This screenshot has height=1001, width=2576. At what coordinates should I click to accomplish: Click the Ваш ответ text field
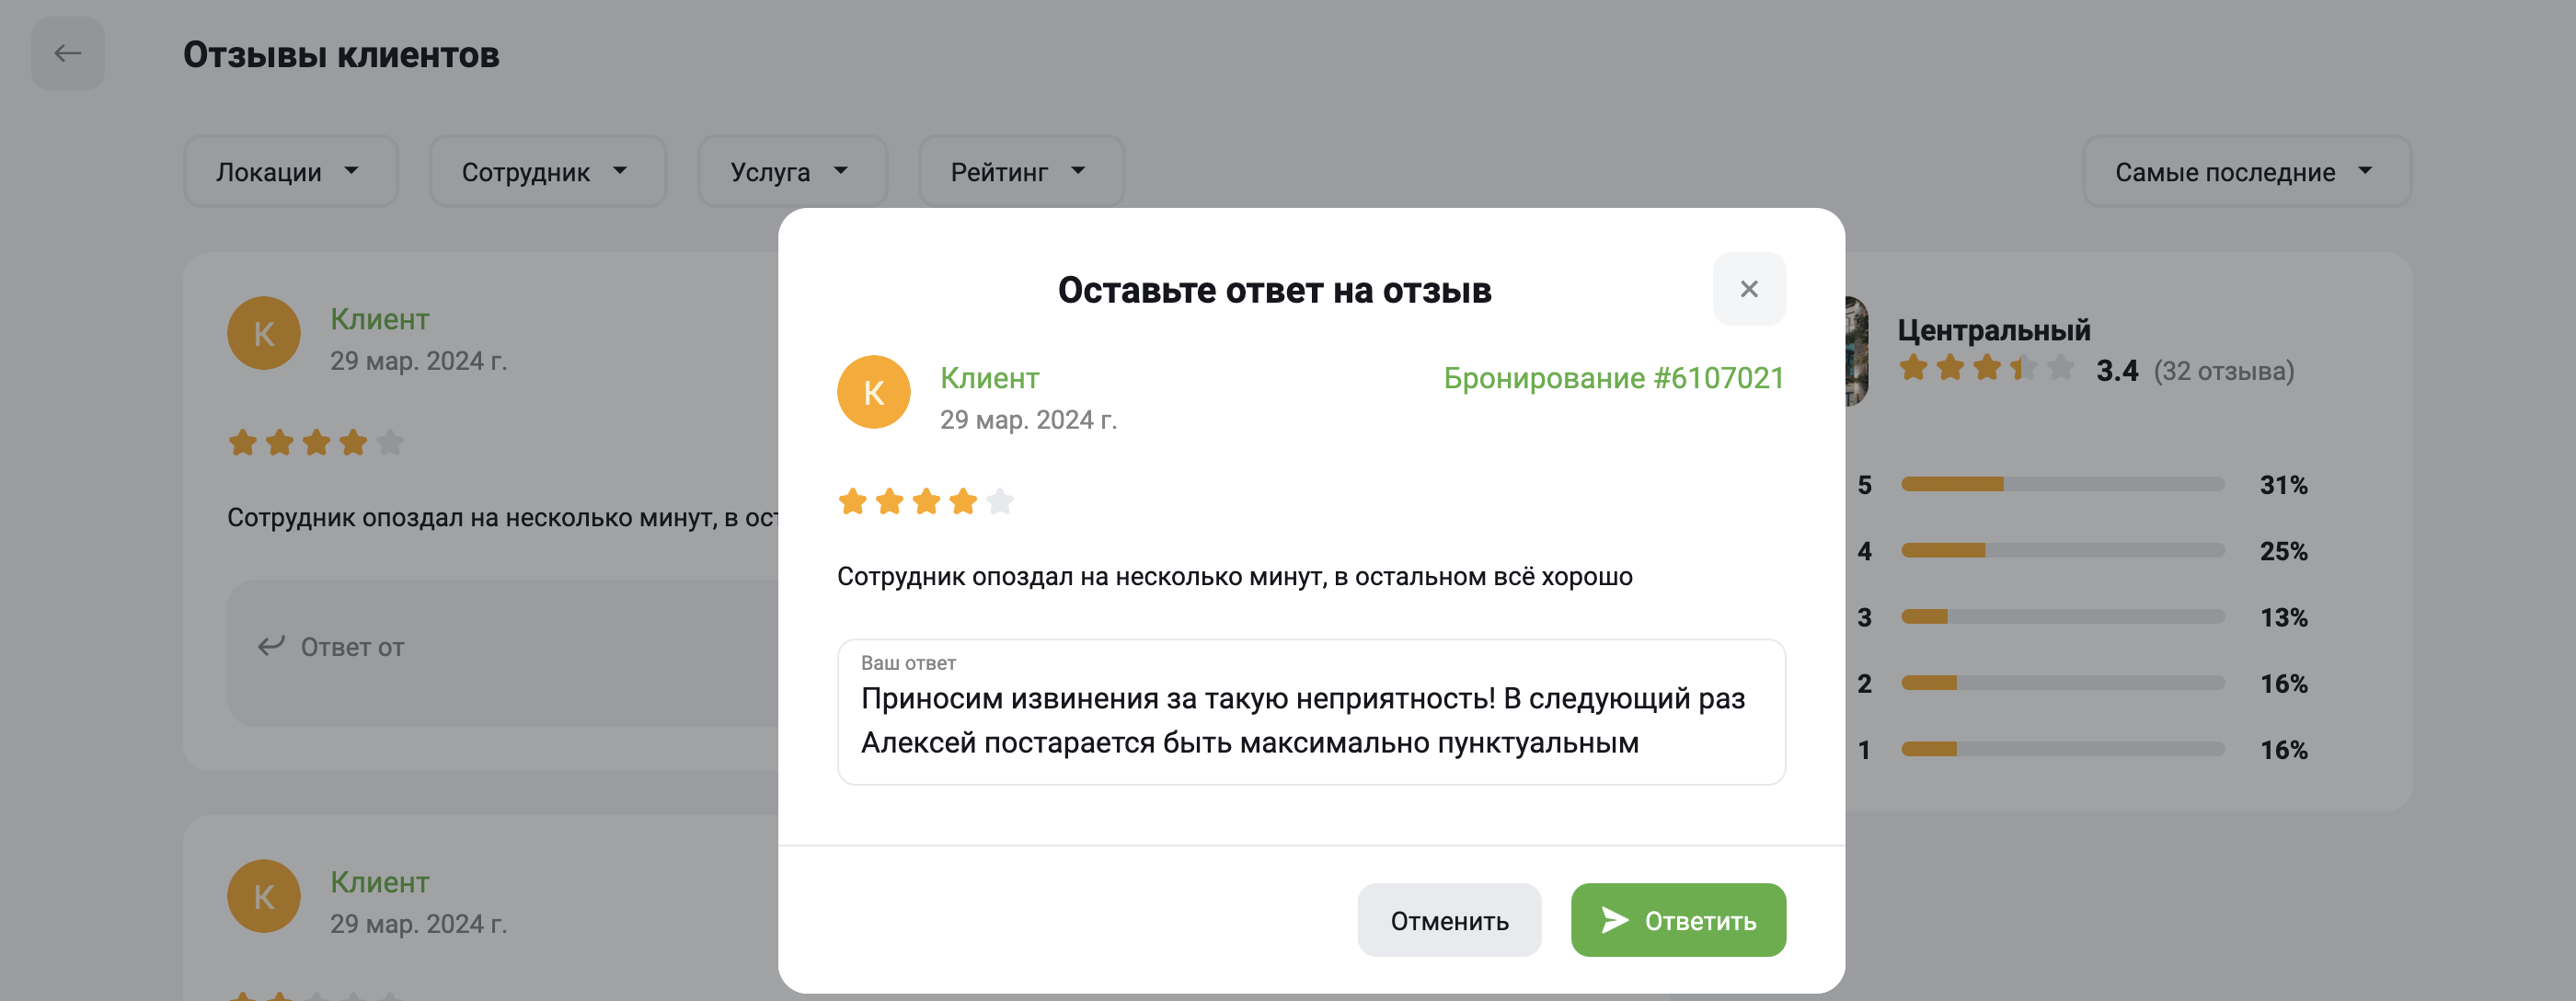pyautogui.click(x=1311, y=712)
